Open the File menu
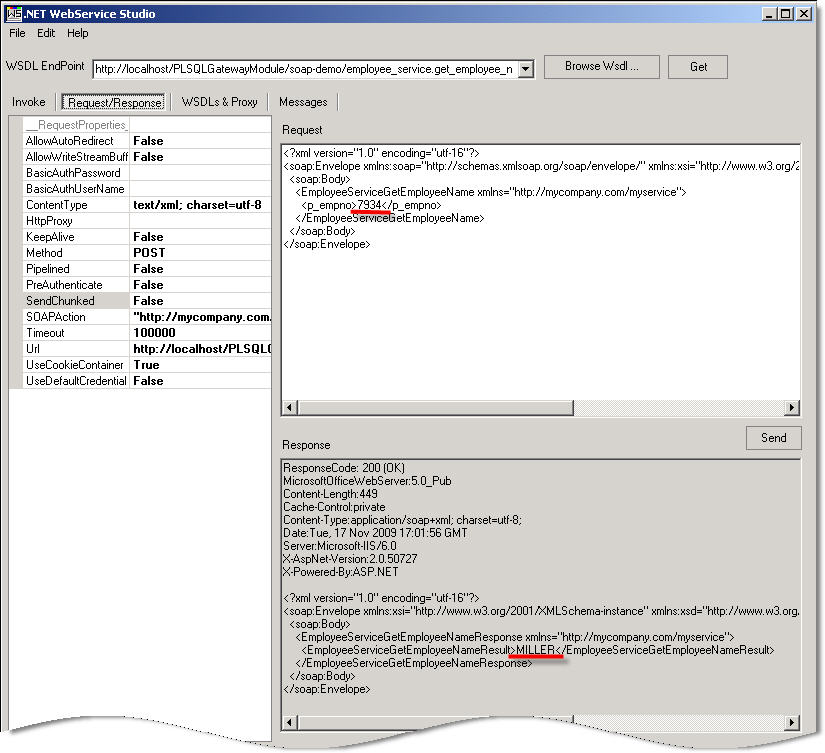 click(x=16, y=33)
